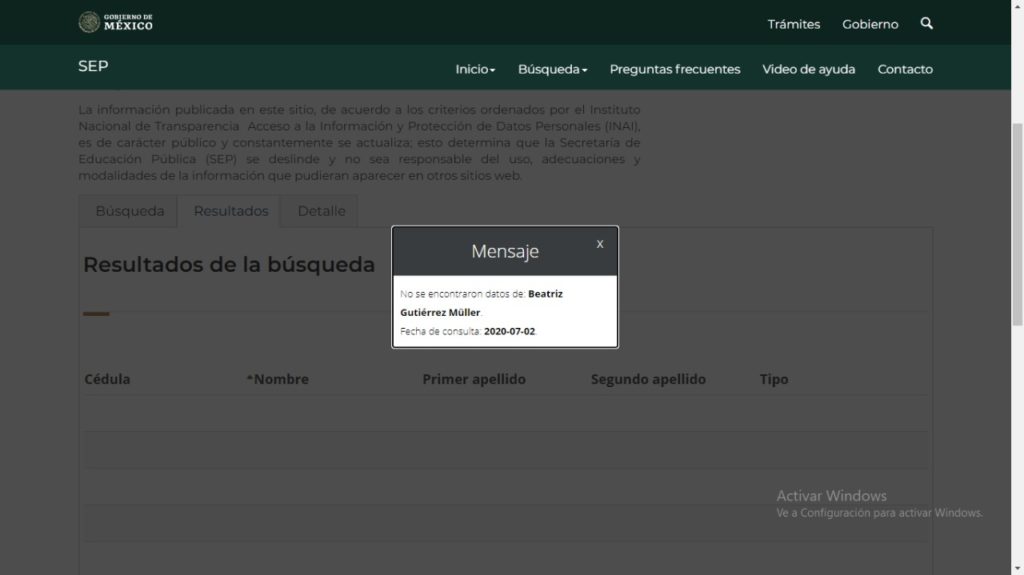Open the search magnifier icon
This screenshot has width=1024, height=575.
(x=926, y=23)
